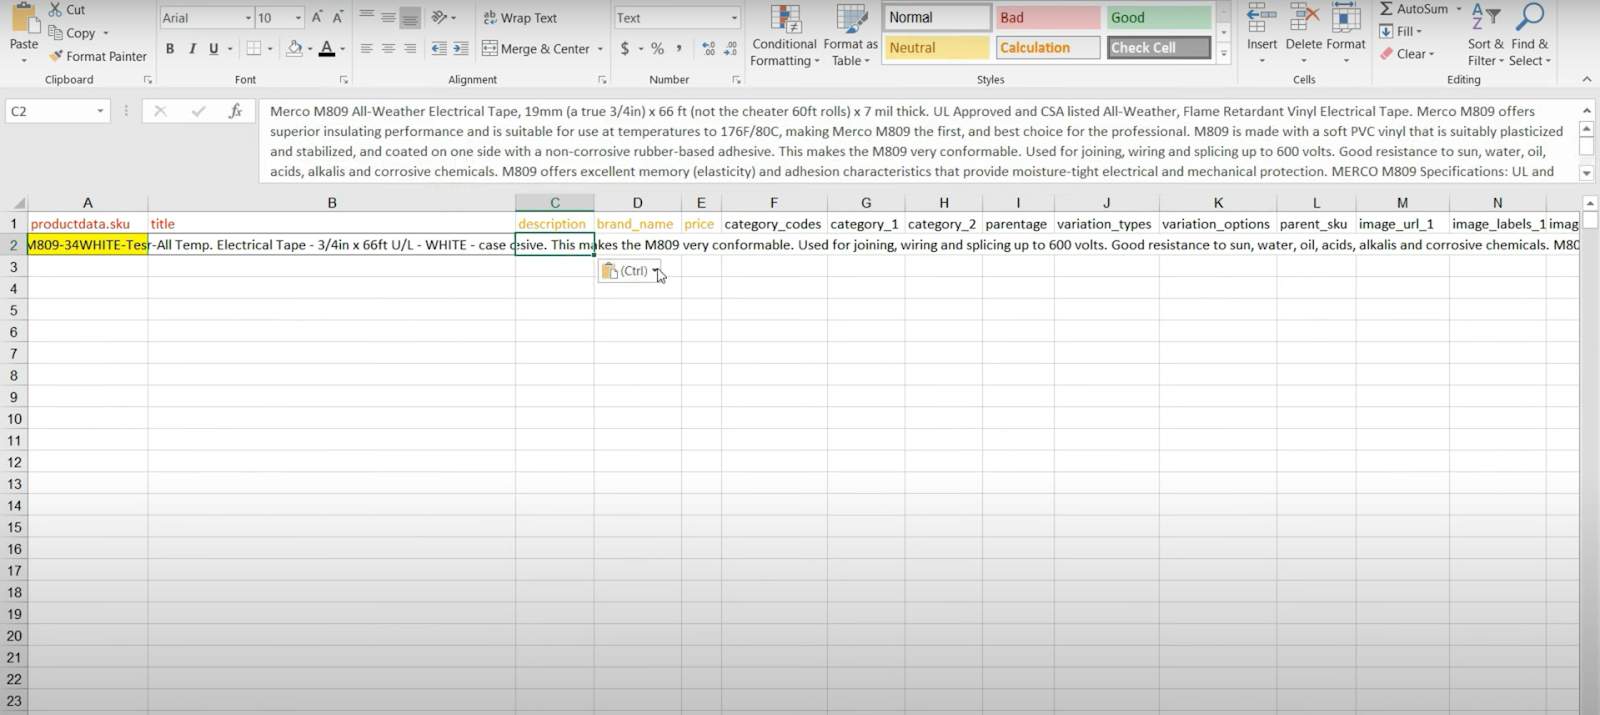Collapse the ribbon chevron
The width and height of the screenshot is (1600, 715).
tap(1586, 79)
